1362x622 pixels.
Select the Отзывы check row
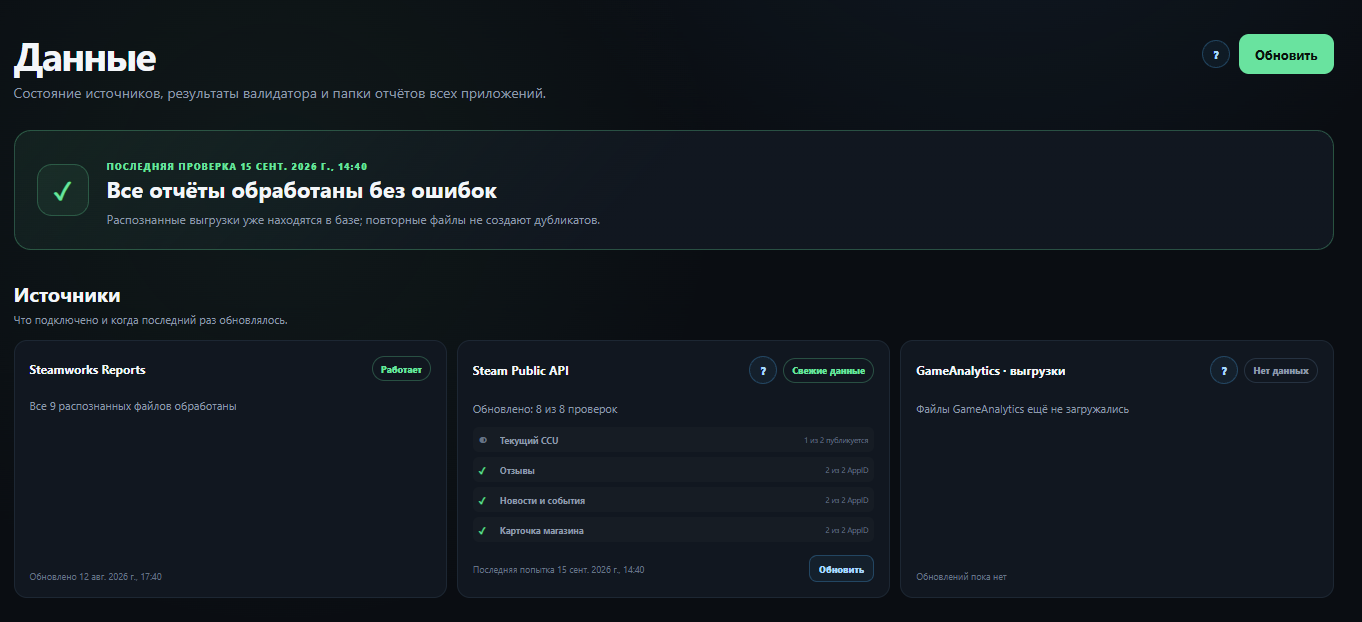(x=673, y=470)
